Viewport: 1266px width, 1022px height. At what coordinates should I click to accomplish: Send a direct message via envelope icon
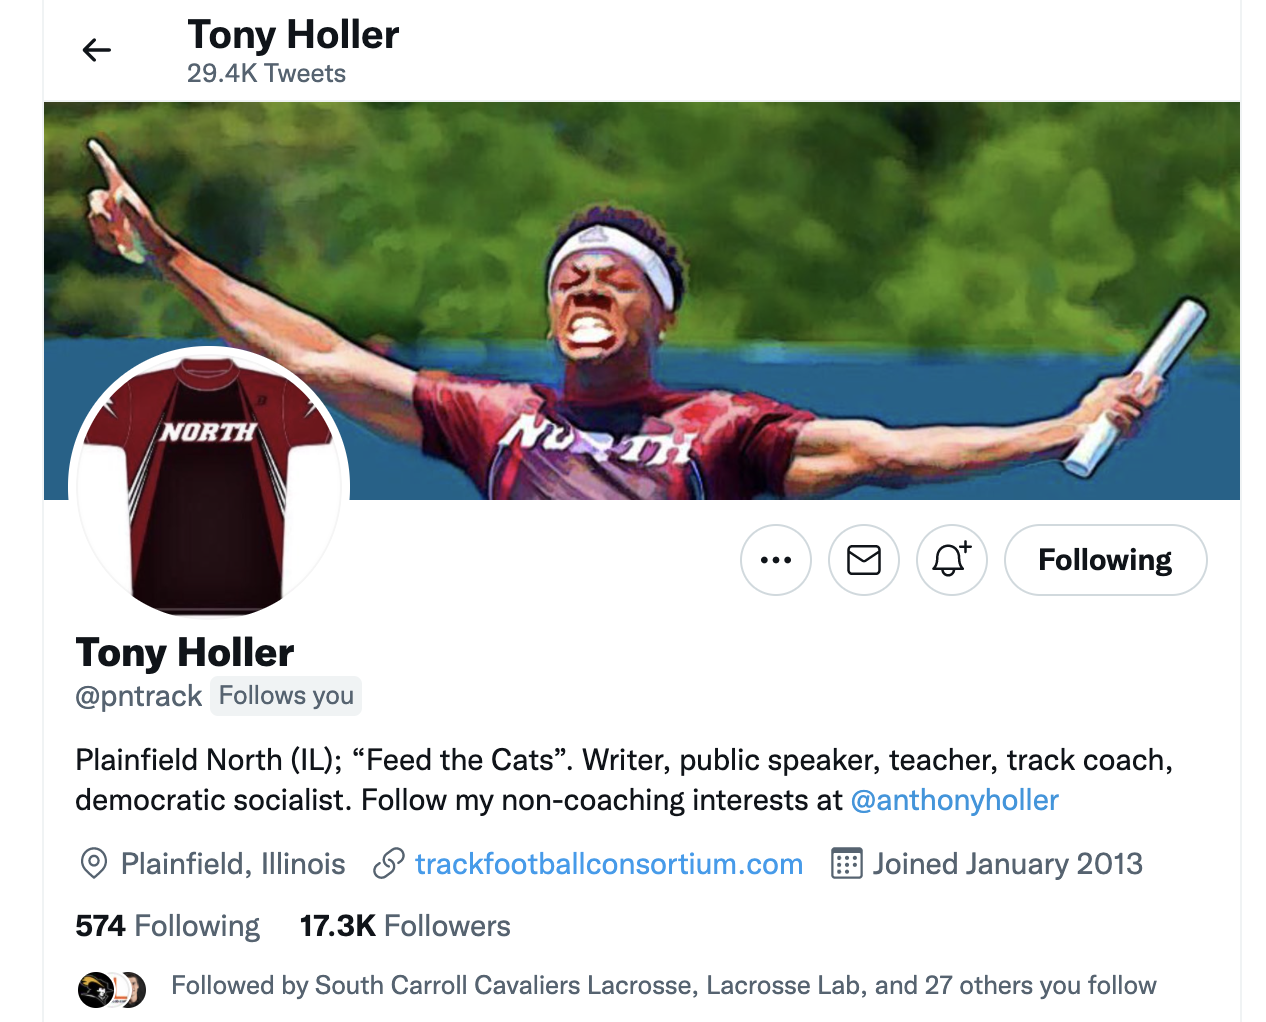click(864, 560)
